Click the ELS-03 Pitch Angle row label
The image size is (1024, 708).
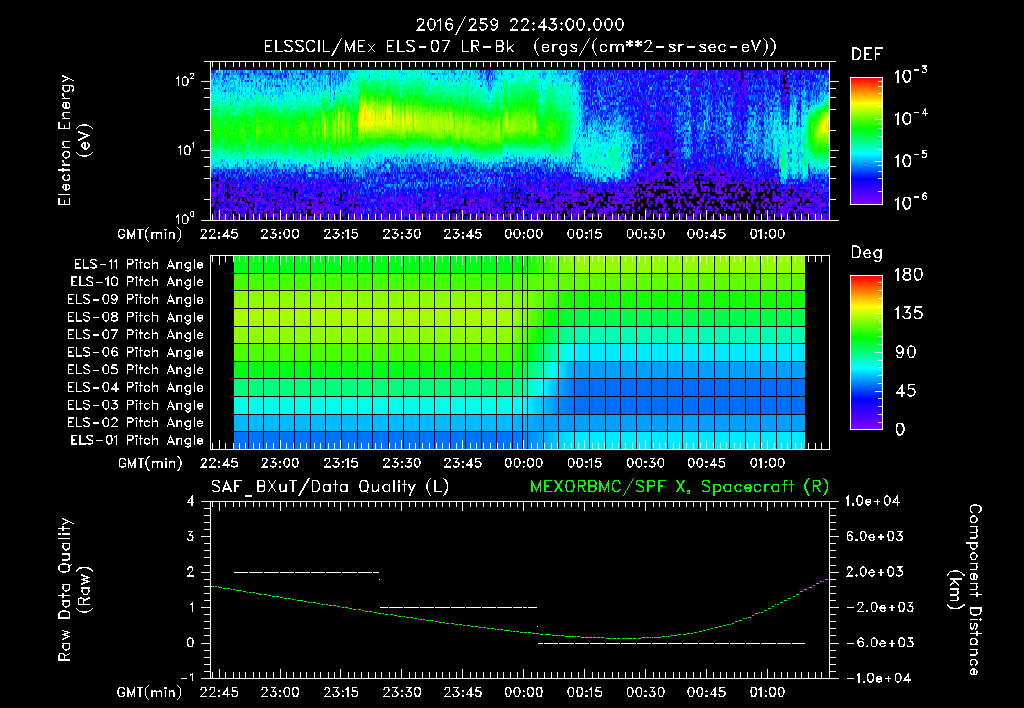point(136,405)
